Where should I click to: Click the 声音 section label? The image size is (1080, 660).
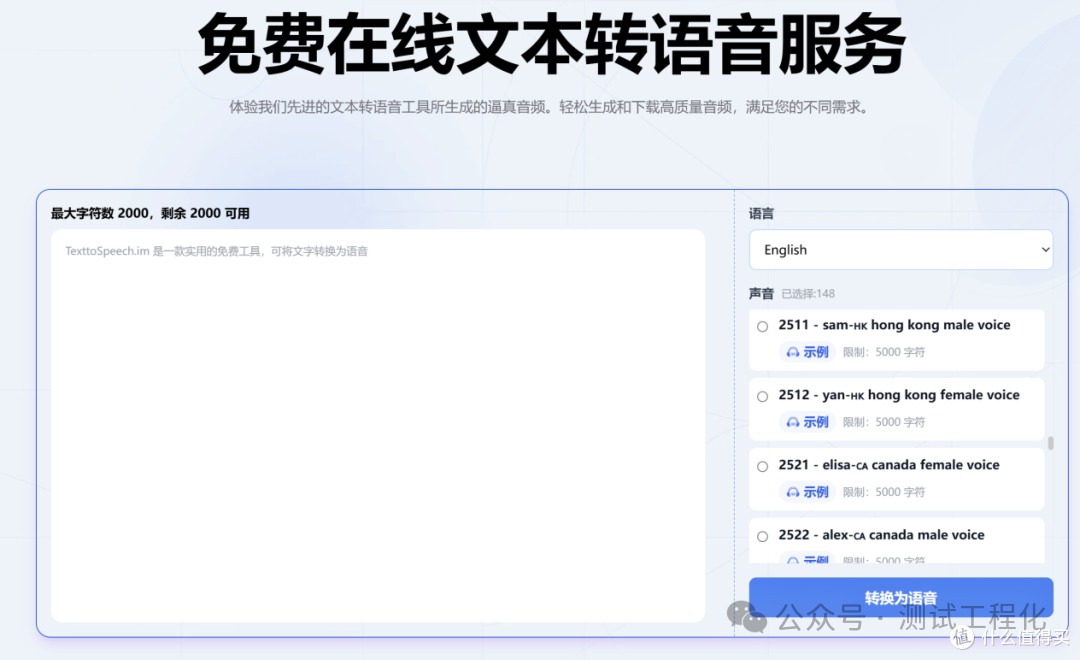pos(761,294)
